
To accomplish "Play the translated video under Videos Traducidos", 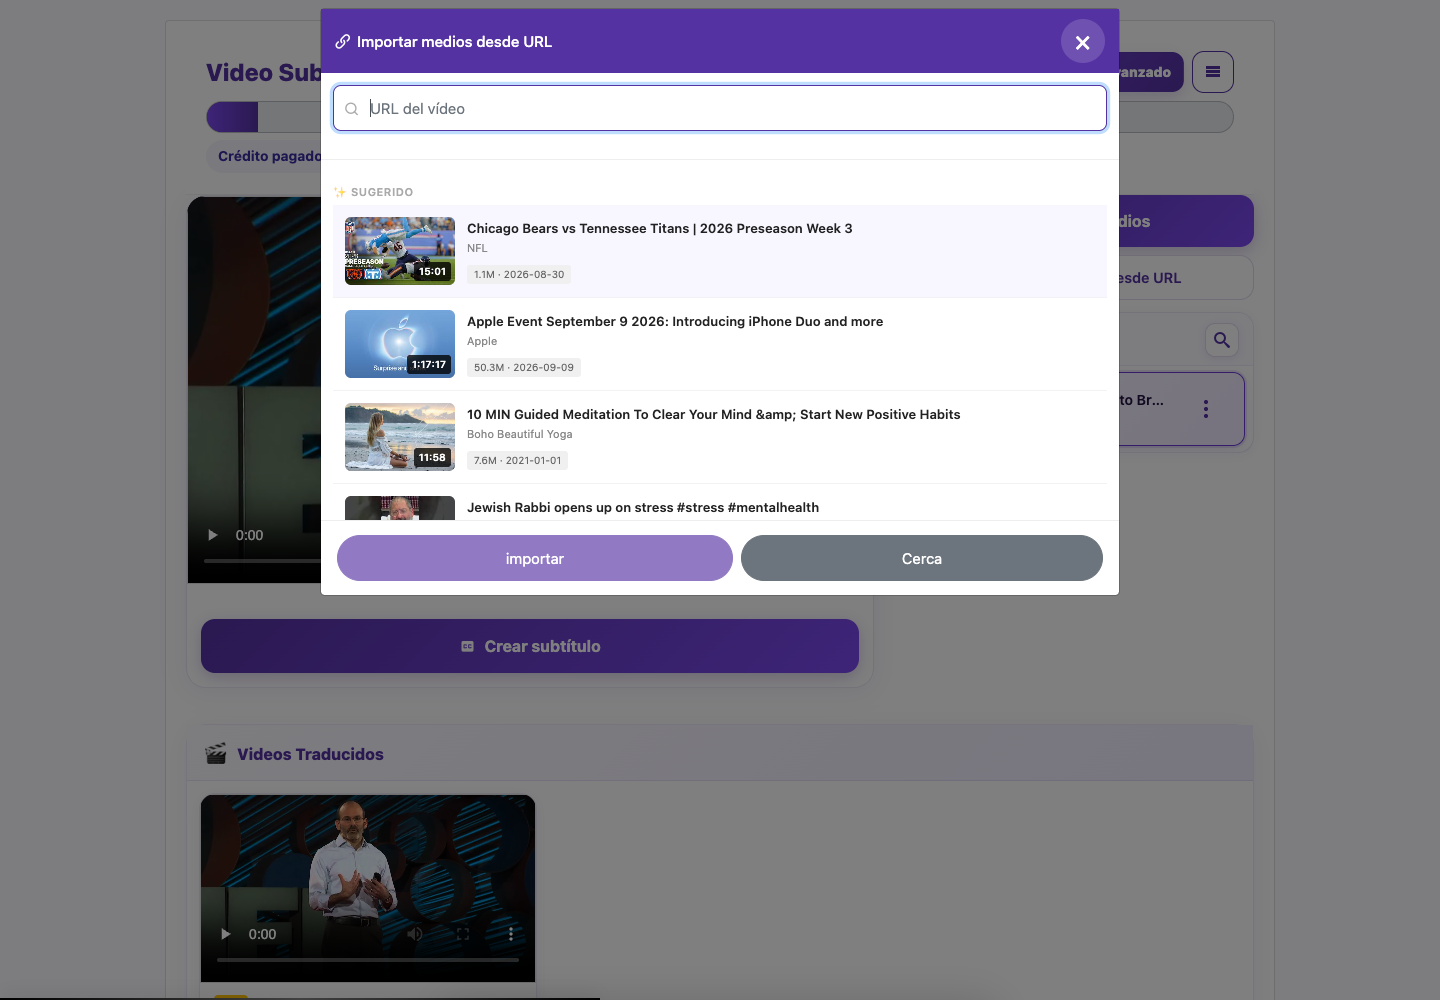I will coord(226,934).
